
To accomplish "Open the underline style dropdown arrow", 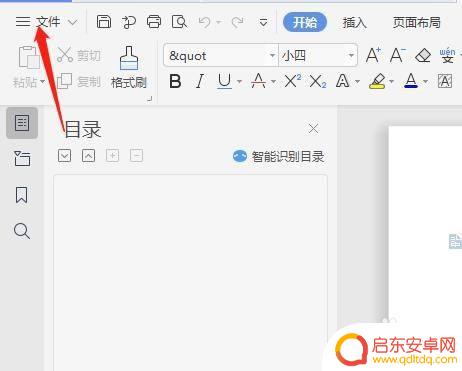I will (x=239, y=81).
